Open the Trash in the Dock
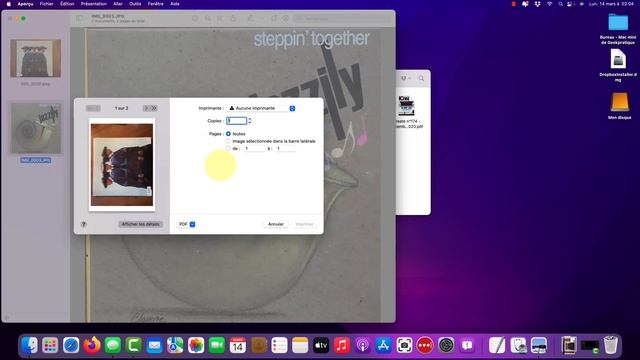The width and height of the screenshot is (640, 360). 610,345
